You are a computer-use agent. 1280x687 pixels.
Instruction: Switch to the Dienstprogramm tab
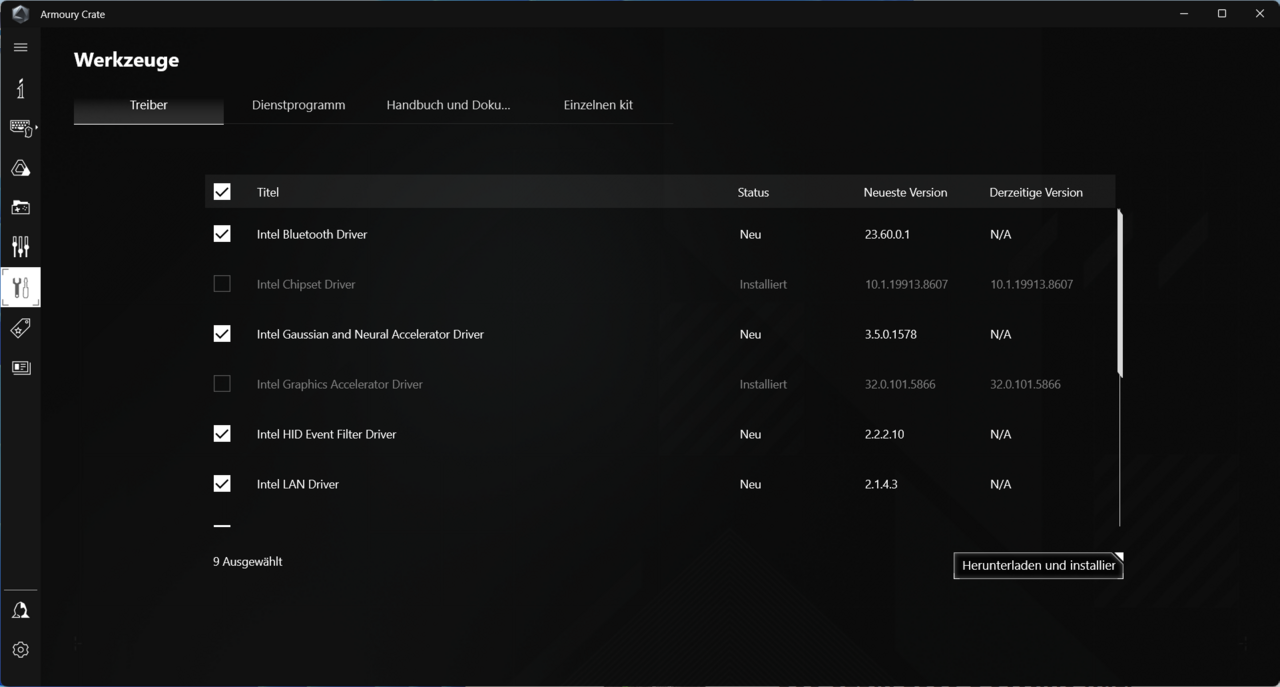(x=298, y=105)
